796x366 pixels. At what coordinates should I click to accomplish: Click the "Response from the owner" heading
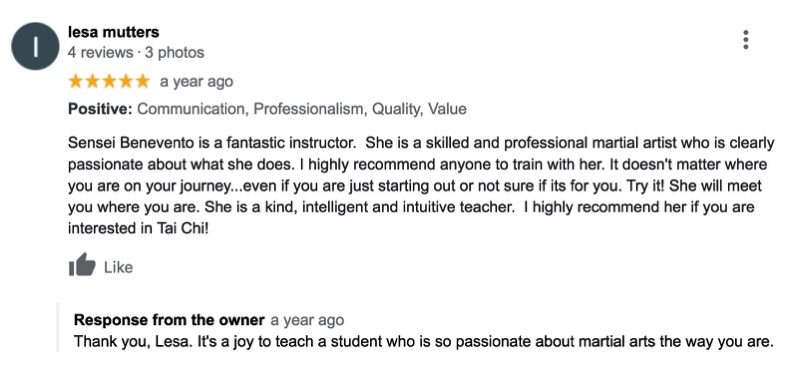click(169, 320)
